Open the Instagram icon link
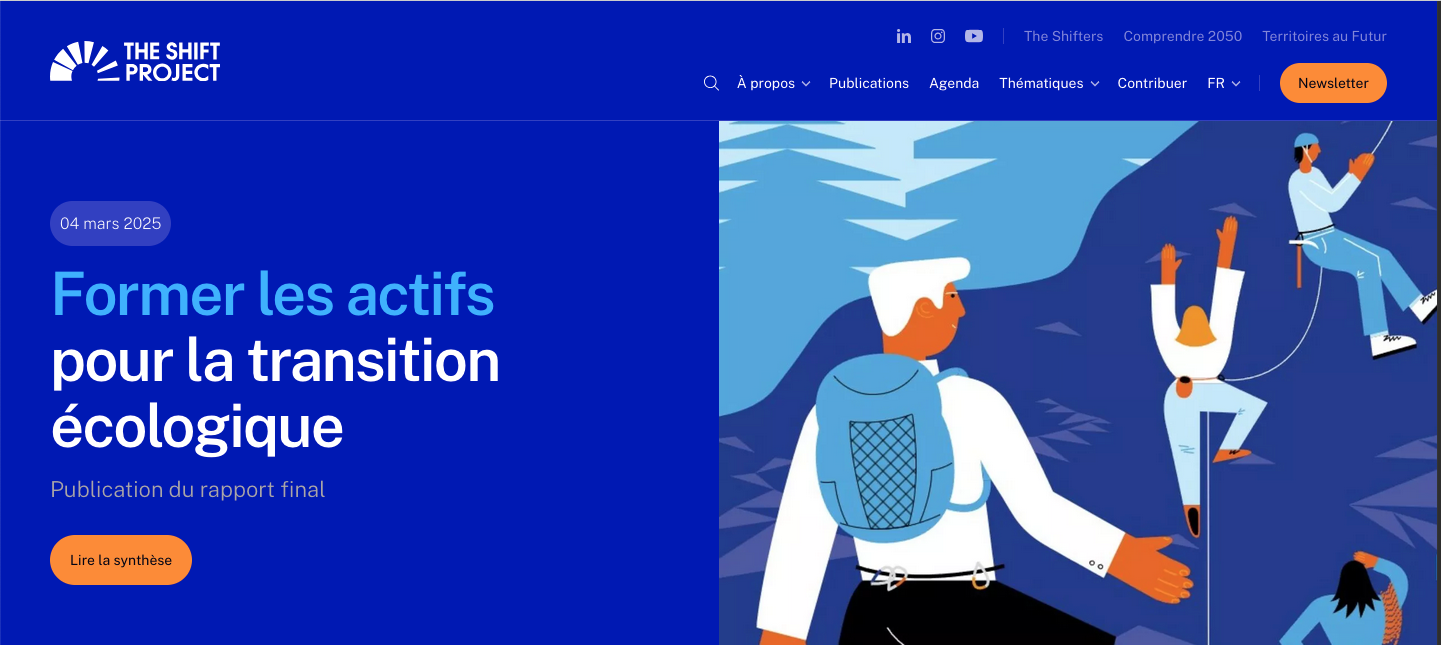 [x=938, y=36]
